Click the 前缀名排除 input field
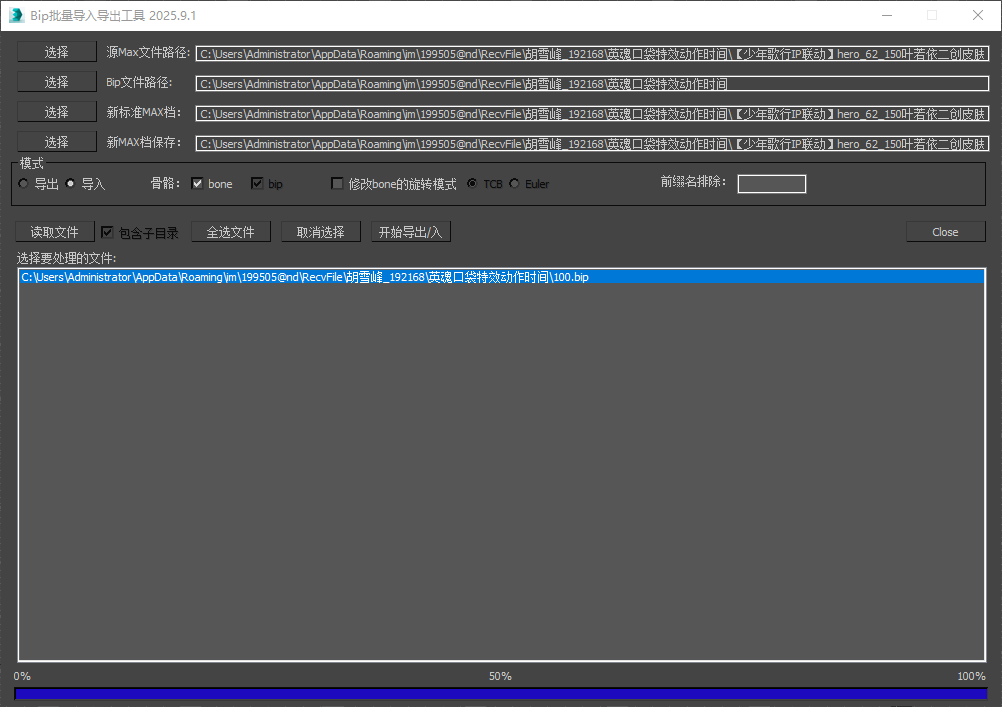This screenshot has width=1002, height=707. 771,184
